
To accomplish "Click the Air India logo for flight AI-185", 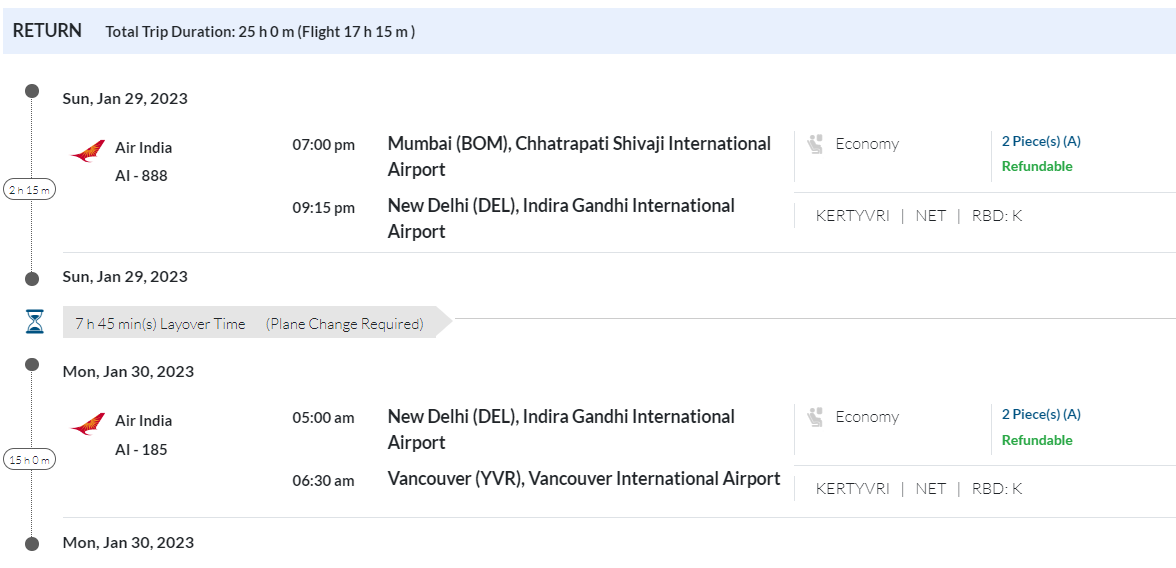I will tap(88, 424).
